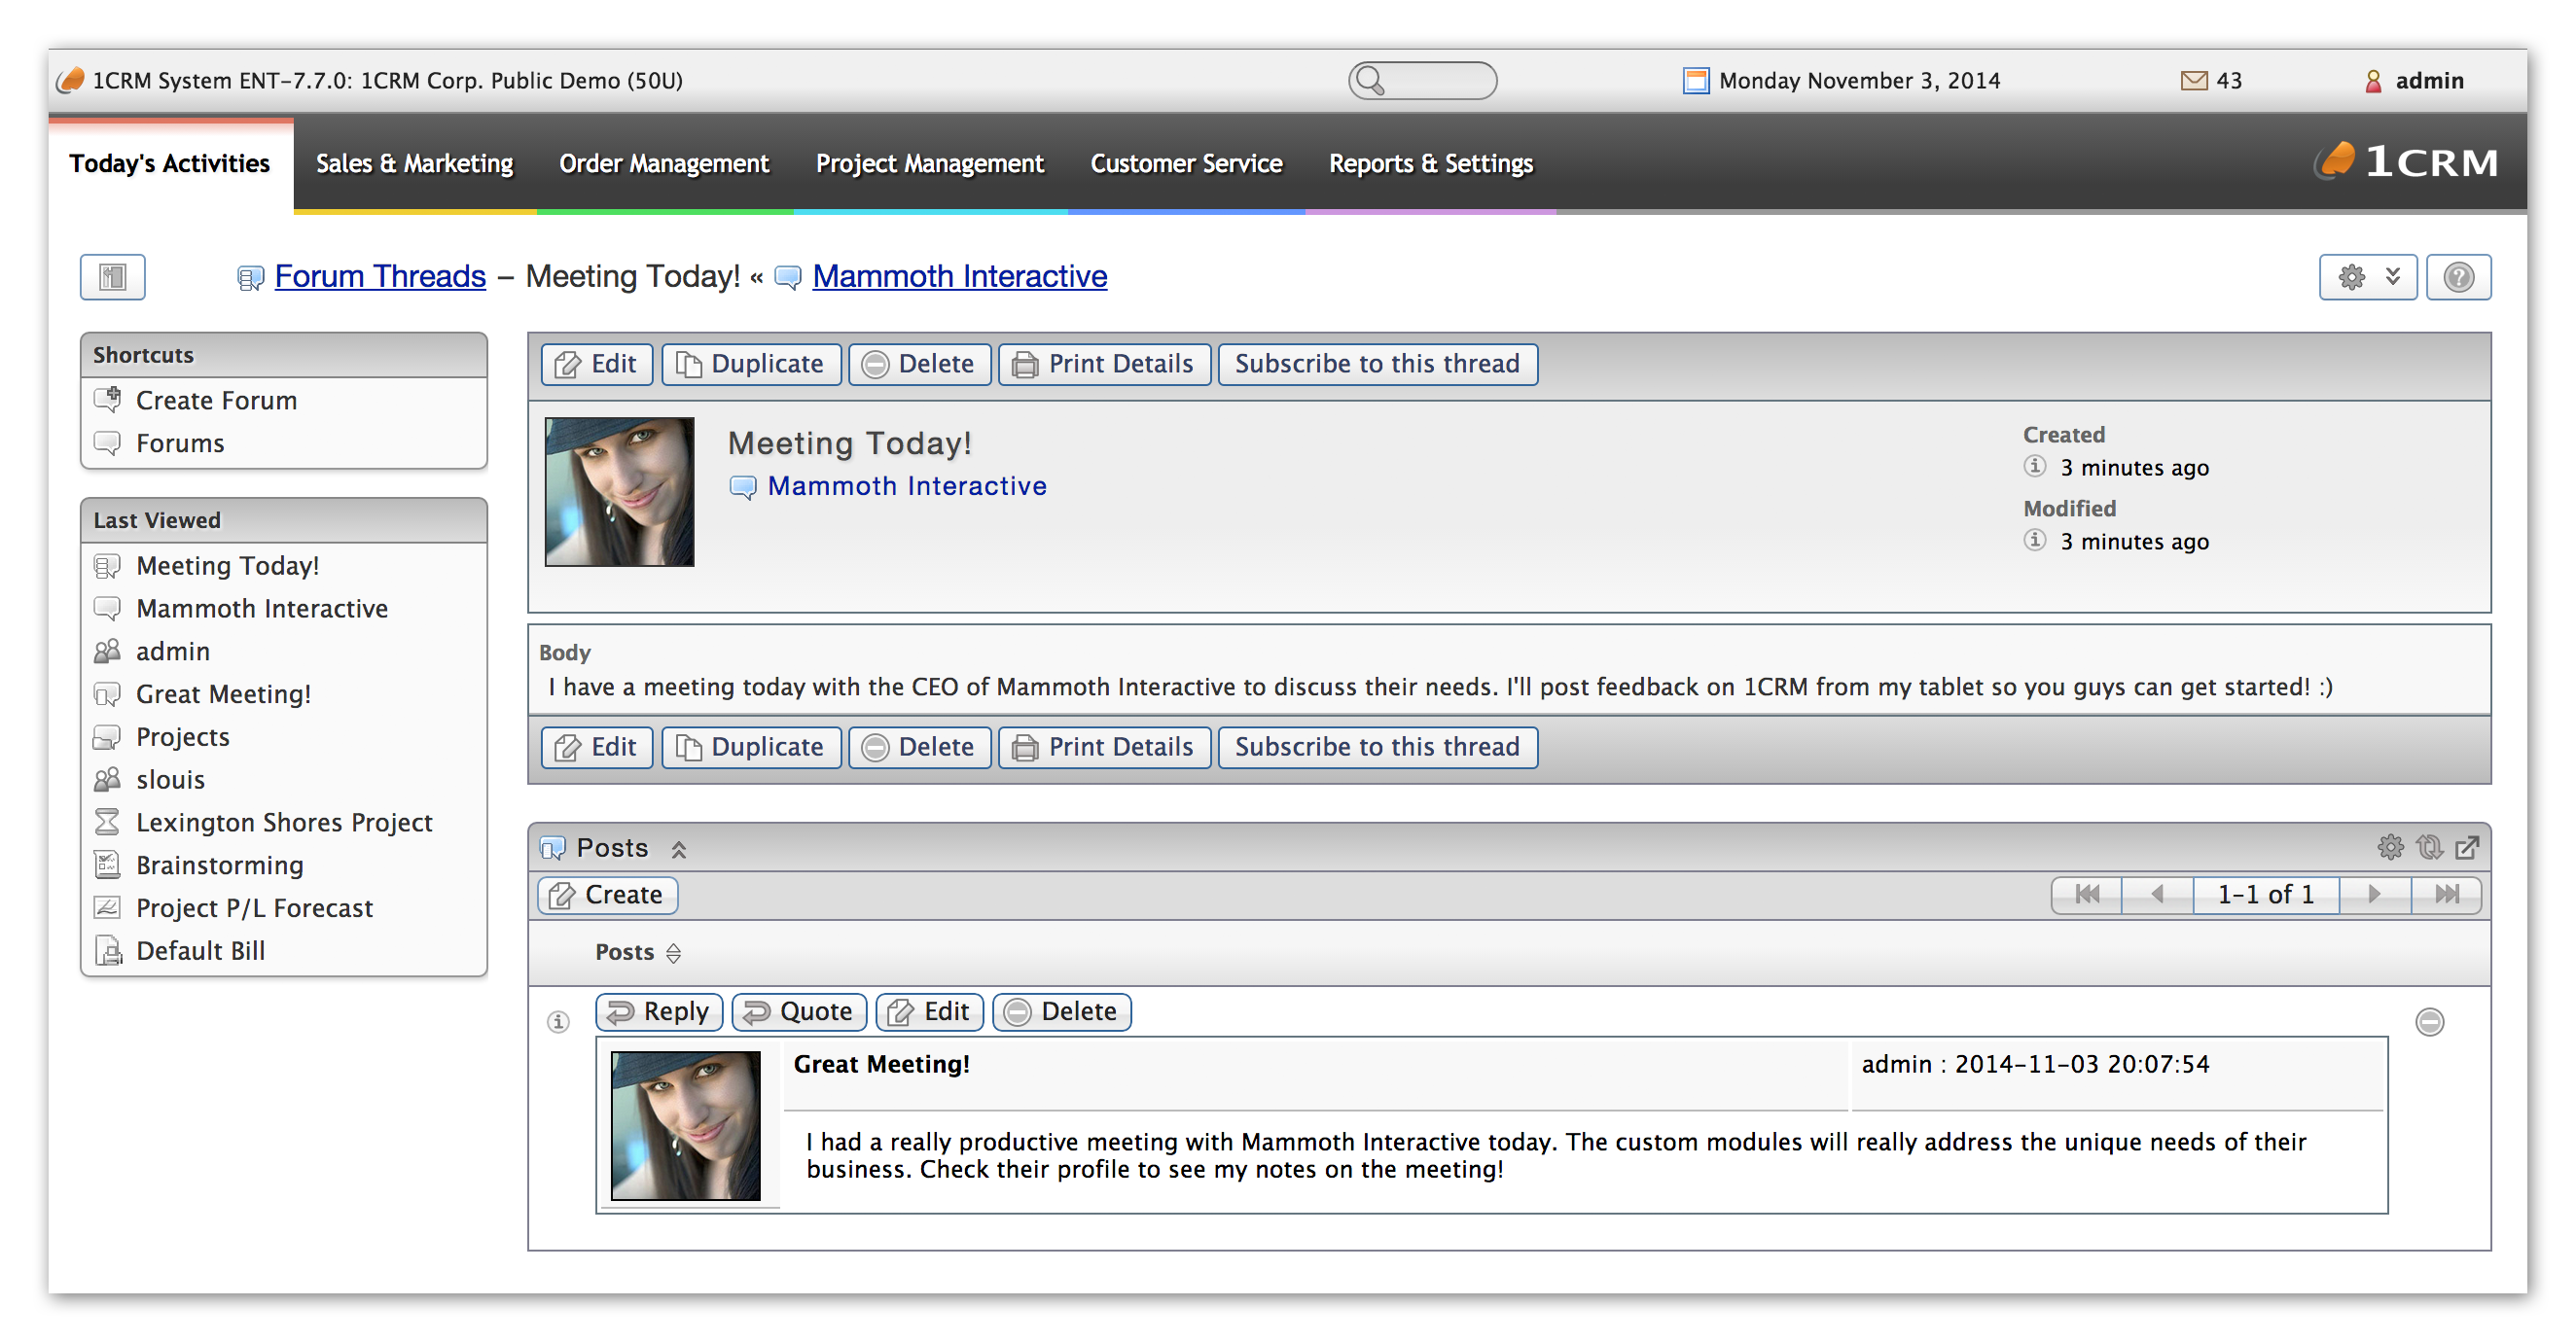Edit the Great Meeting! post
Viewport: 2576px width, 1342px height.
tap(929, 1012)
